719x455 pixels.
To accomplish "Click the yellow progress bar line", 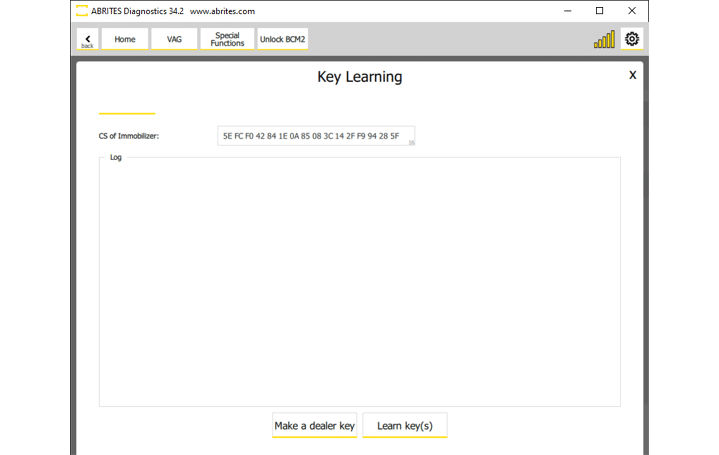I will click(126, 113).
